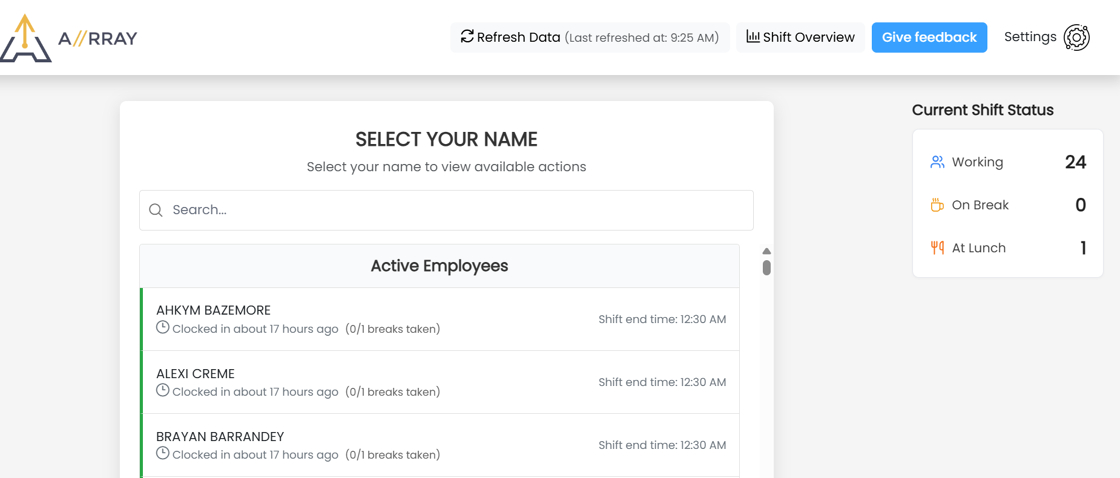Image resolution: width=1120 pixels, height=478 pixels.
Task: Click clocked-in text under ALEXI CREME
Action: [255, 392]
